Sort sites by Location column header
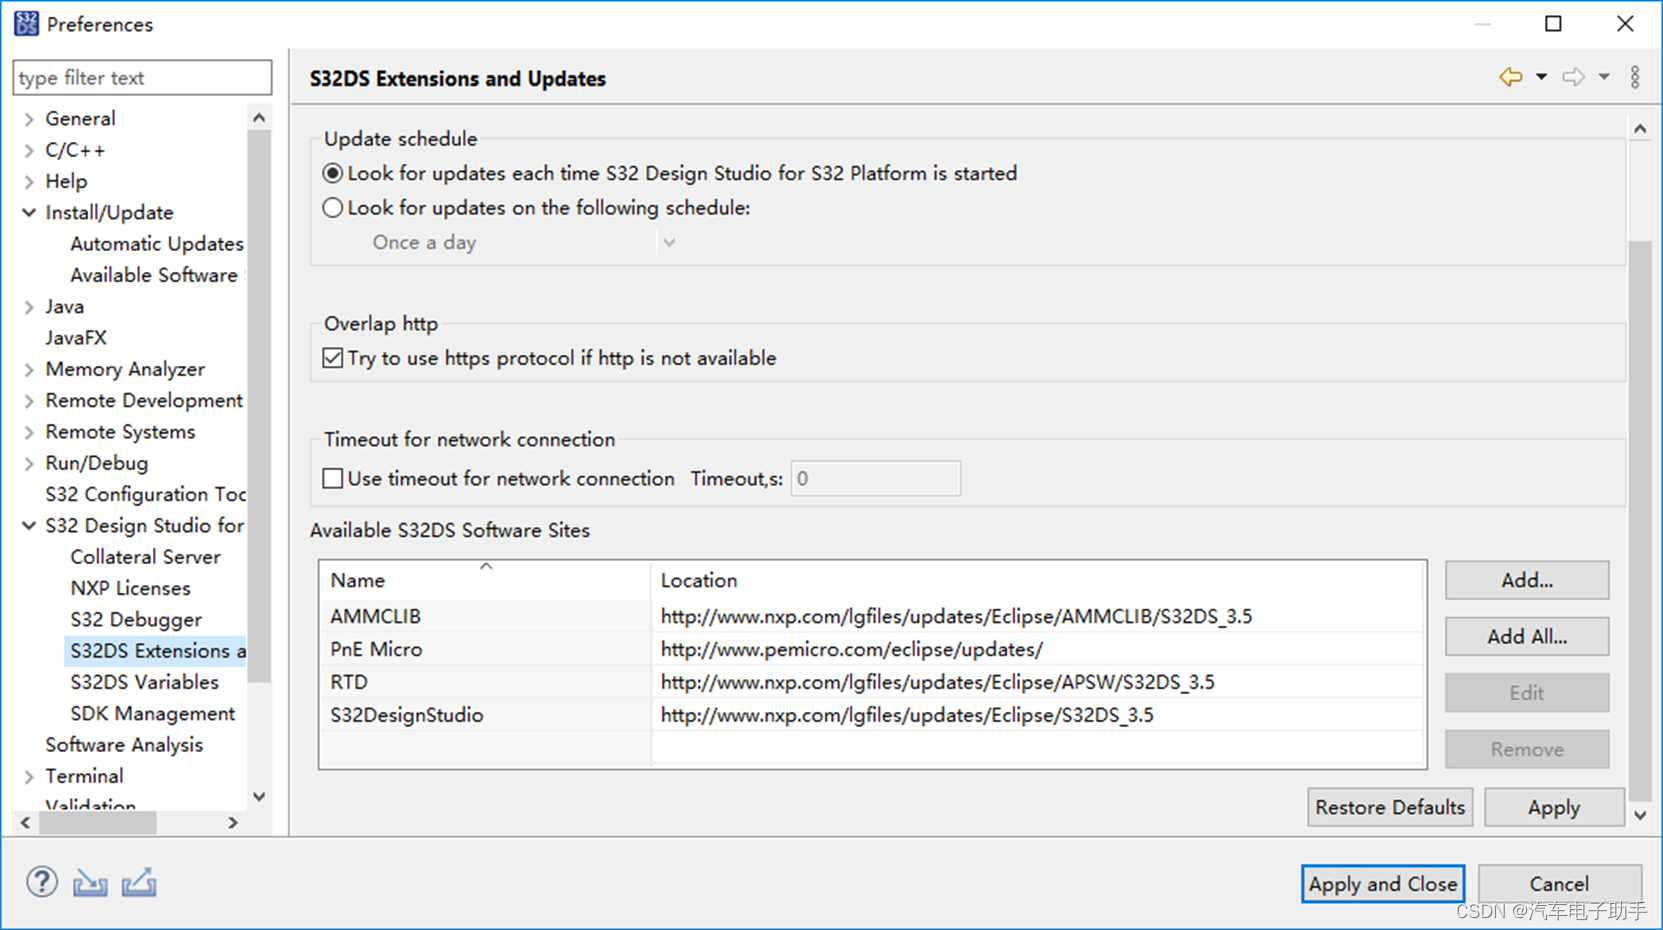 point(1038,580)
